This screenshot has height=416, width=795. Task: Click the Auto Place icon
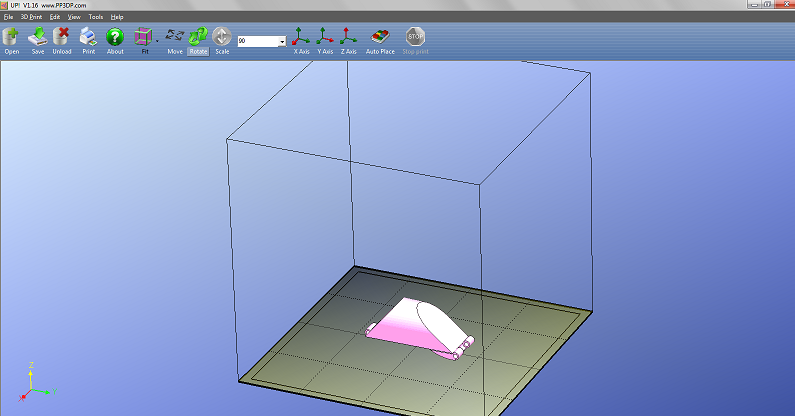click(380, 41)
